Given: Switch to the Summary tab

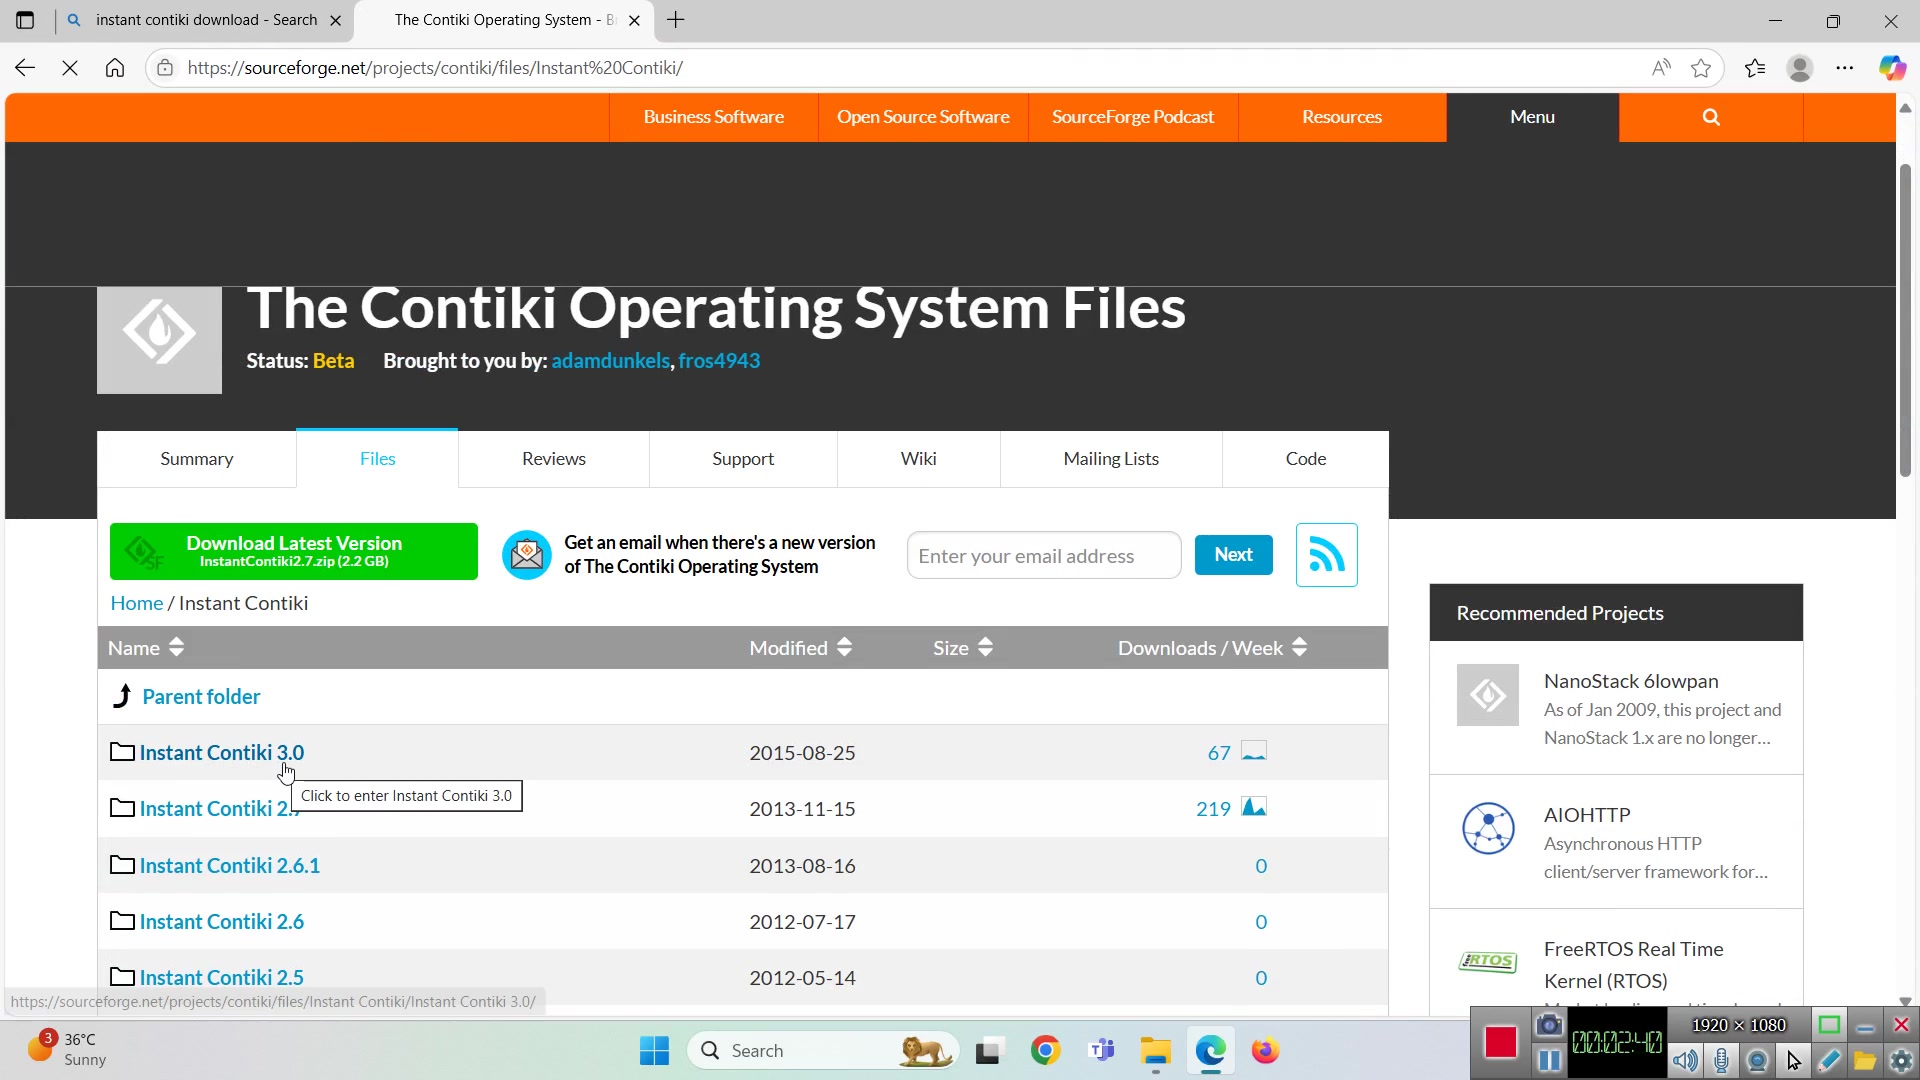Looking at the screenshot, I should (x=197, y=459).
